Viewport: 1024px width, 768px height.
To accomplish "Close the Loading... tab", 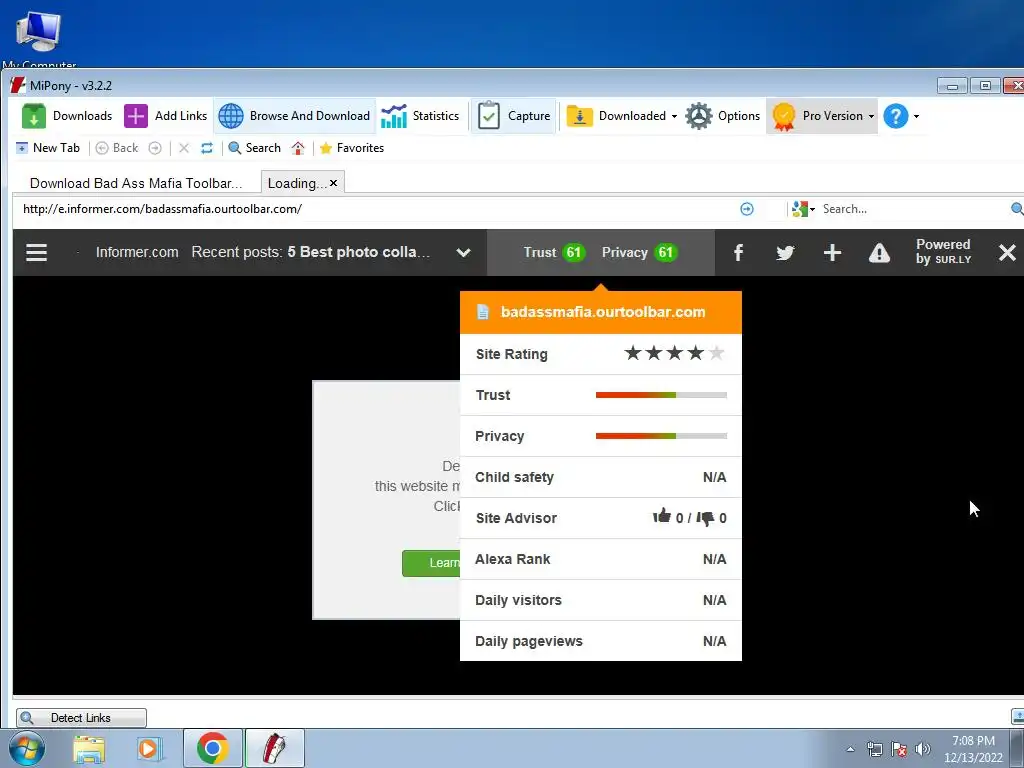I will [x=333, y=184].
